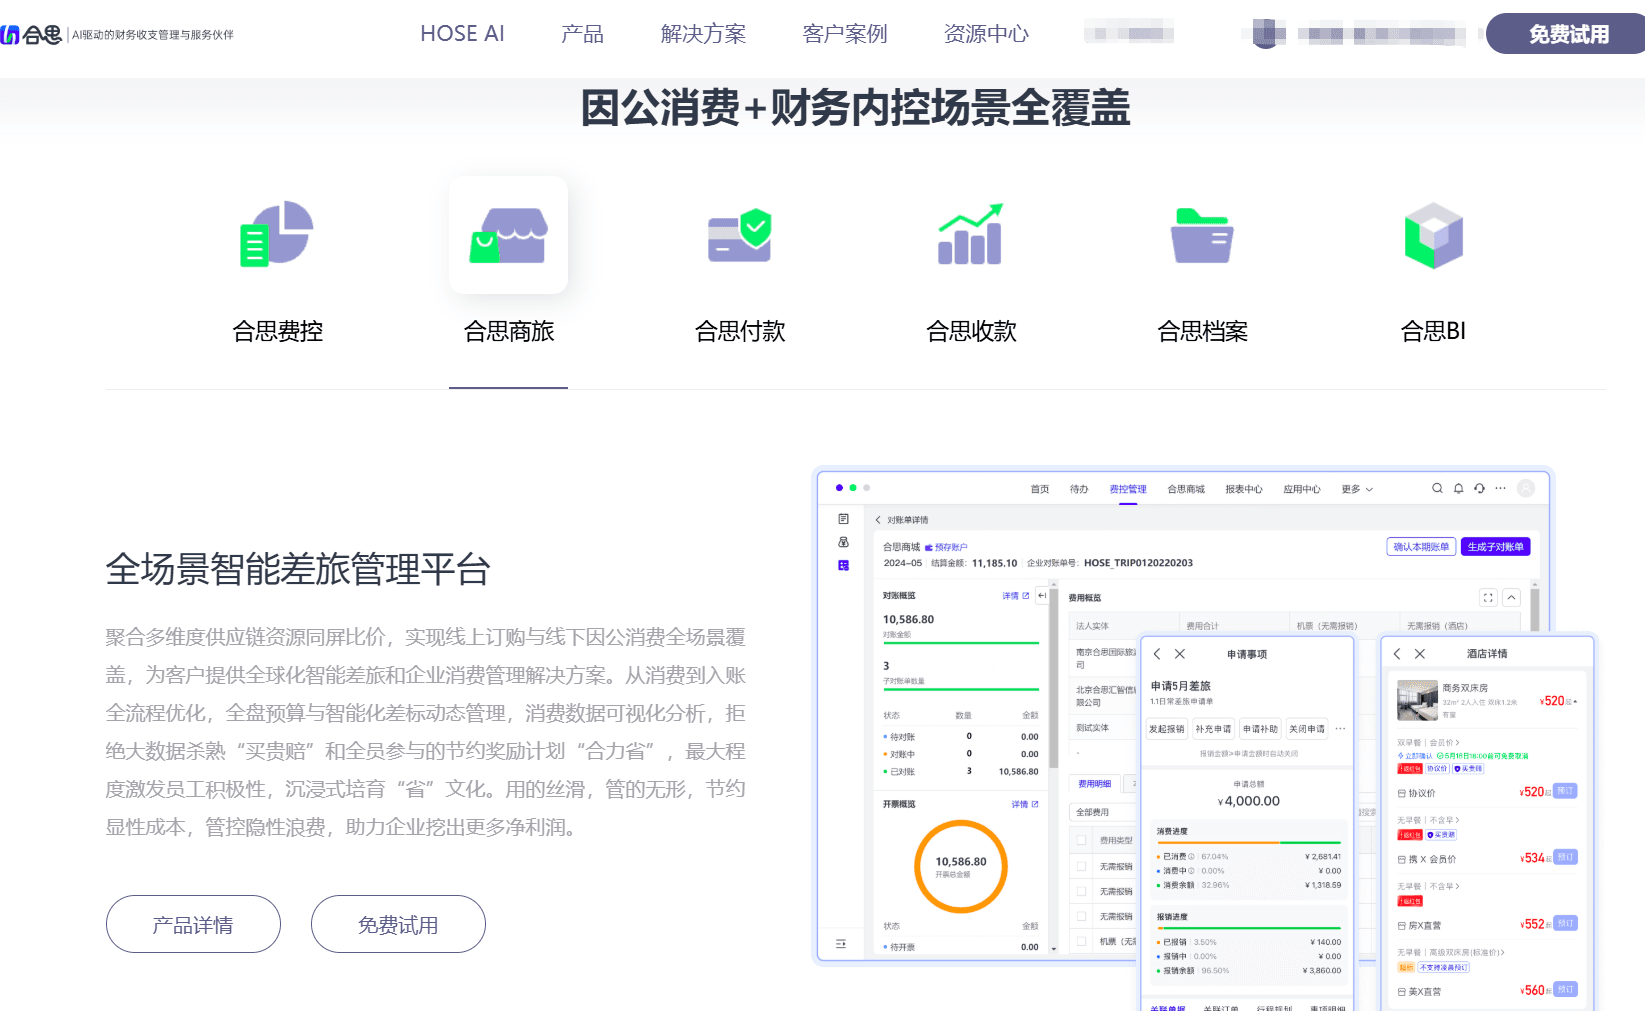Click the 产品详情 button
The width and height of the screenshot is (1645, 1011).
(x=193, y=924)
